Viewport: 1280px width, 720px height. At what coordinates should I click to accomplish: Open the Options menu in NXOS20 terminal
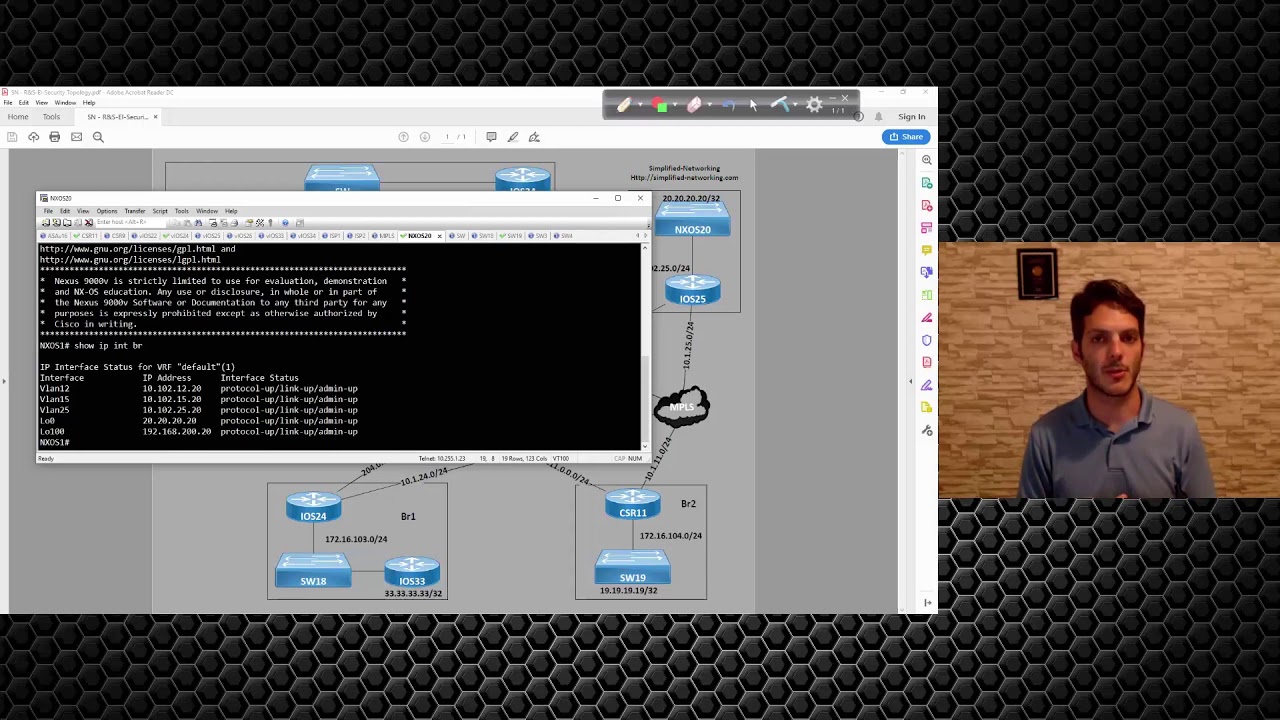(x=106, y=211)
